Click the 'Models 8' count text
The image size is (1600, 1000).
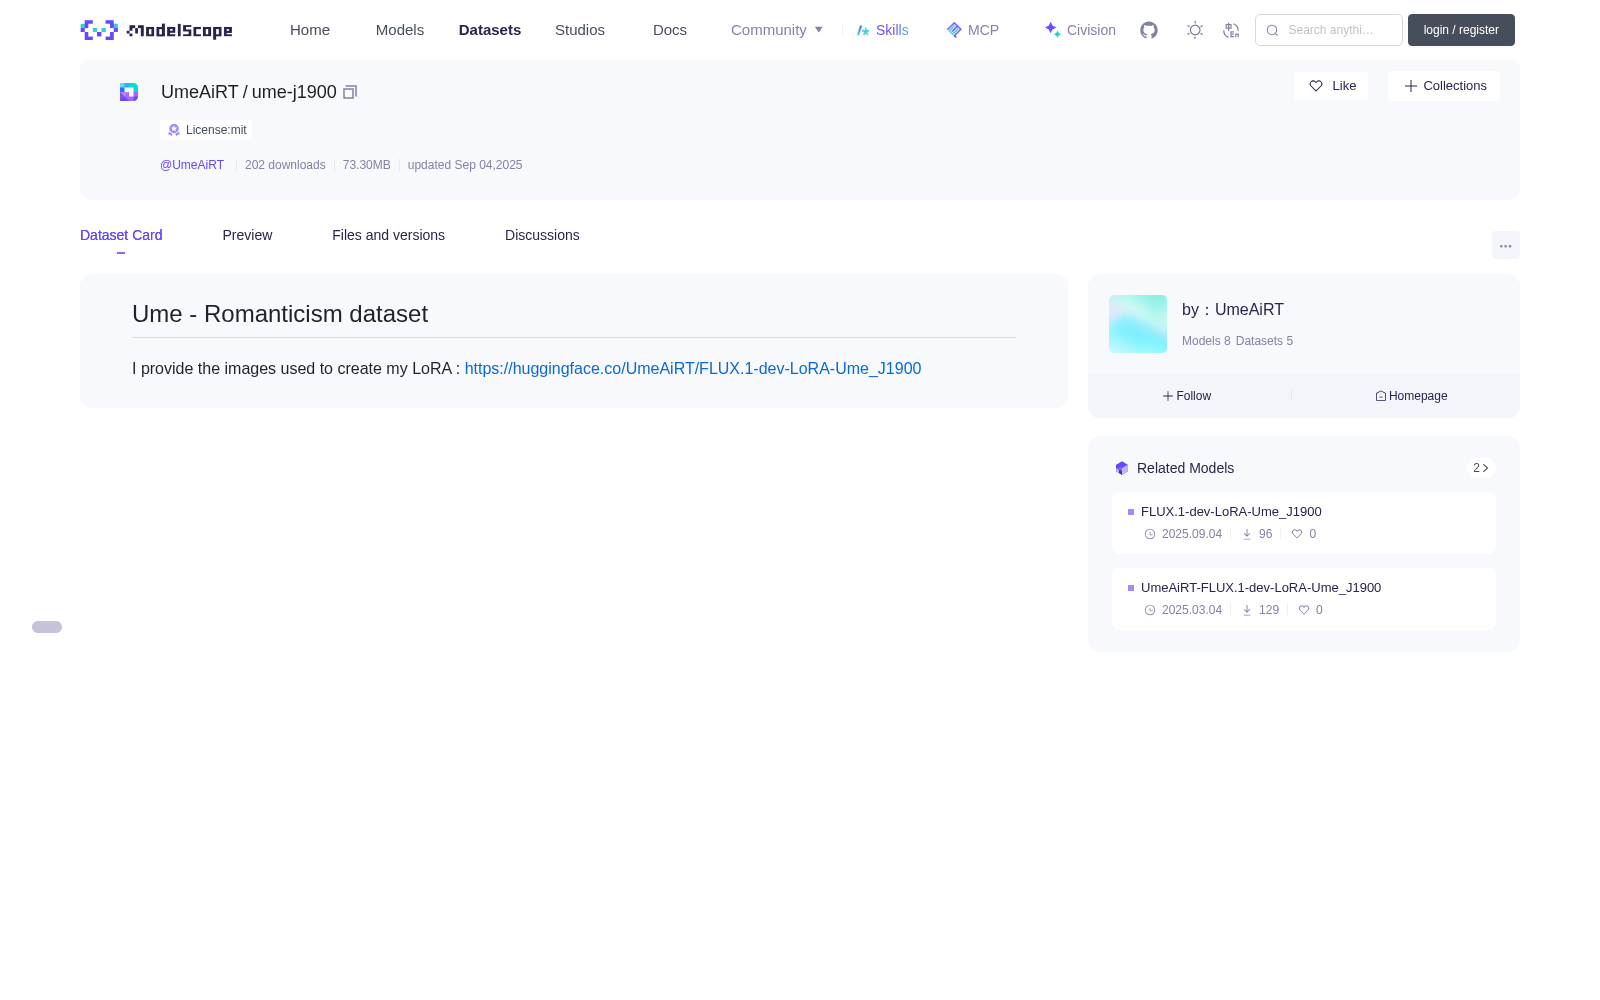pos(1206,341)
